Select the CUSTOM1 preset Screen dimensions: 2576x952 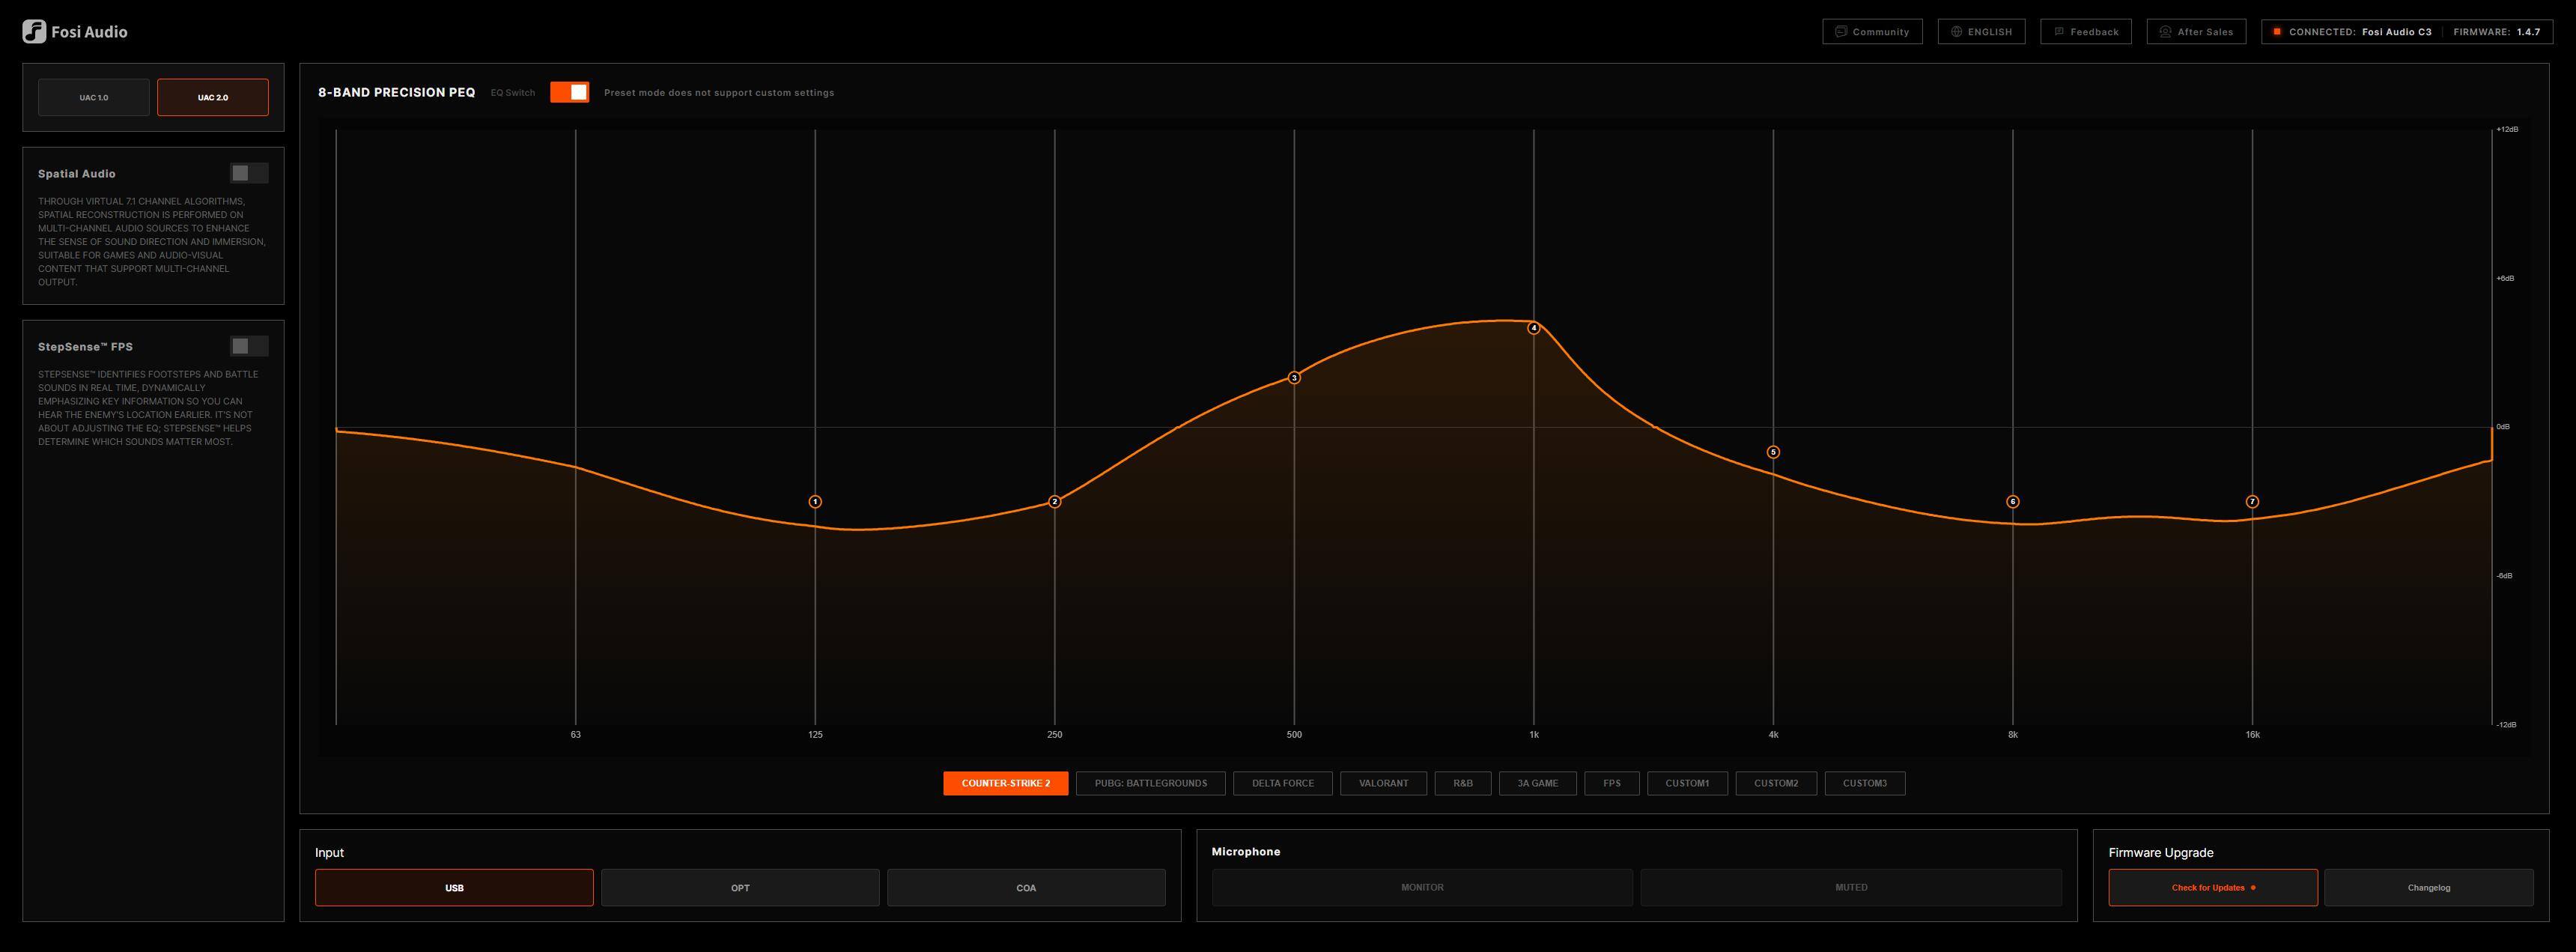[1687, 783]
